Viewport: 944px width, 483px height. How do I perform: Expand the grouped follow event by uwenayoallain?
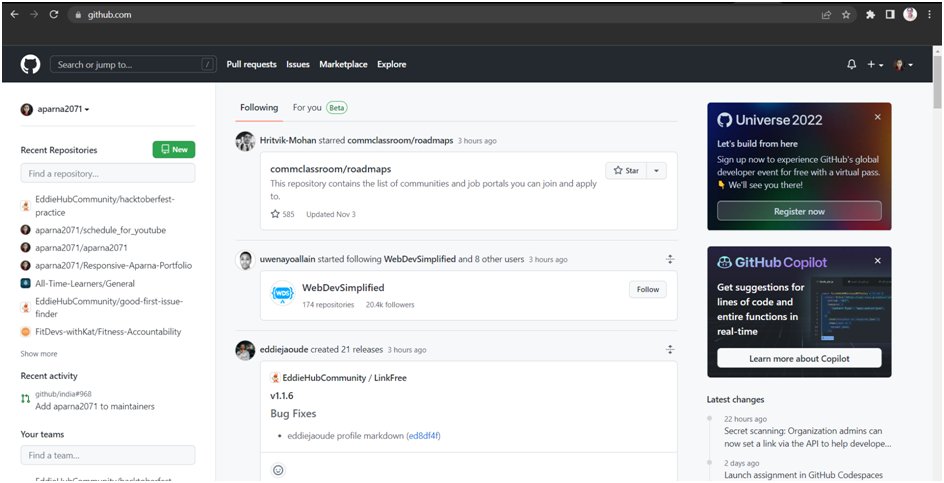(x=669, y=260)
